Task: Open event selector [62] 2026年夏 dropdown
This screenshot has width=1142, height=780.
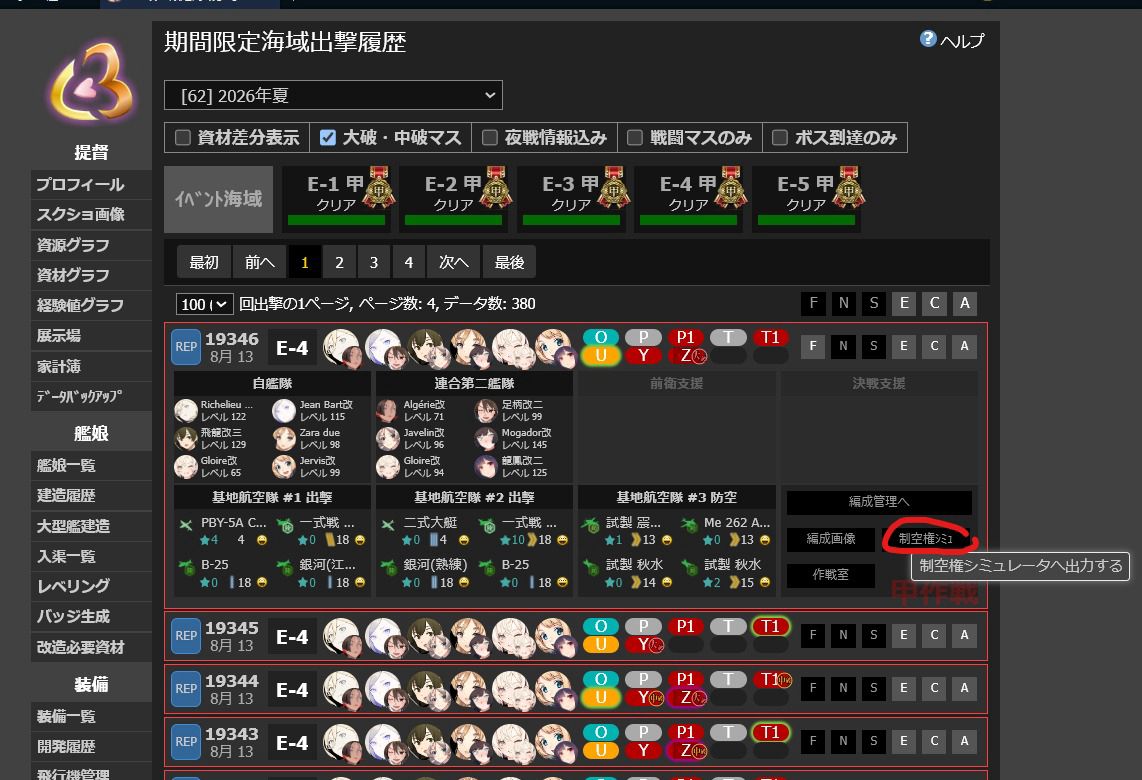Action: point(334,95)
